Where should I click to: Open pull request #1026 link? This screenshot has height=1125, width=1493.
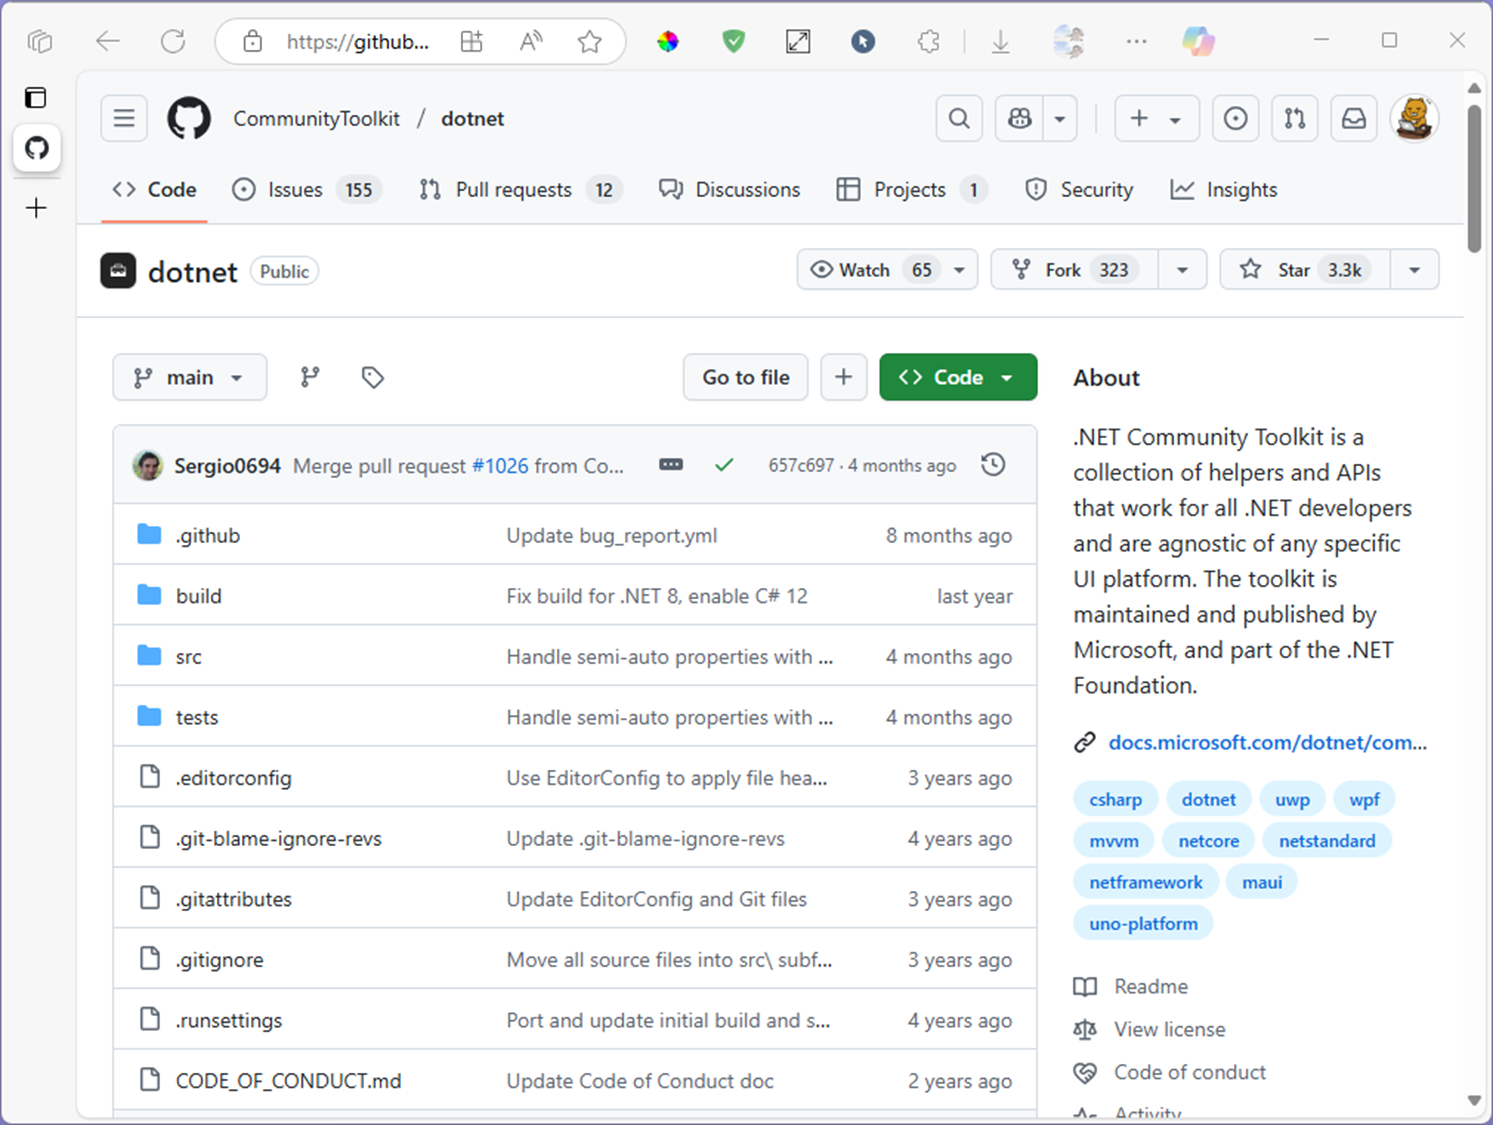500,466
